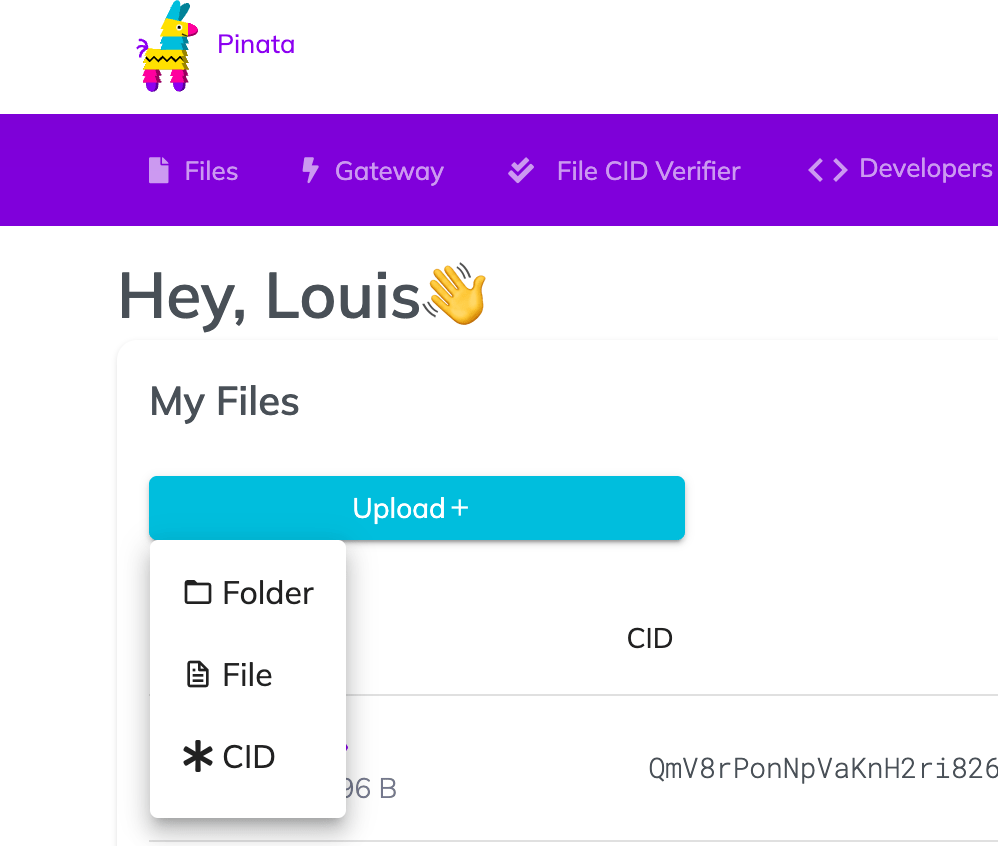Image resolution: width=998 pixels, height=846 pixels.
Task: Click the asterisk icon beside CID option
Action: pyautogui.click(x=198, y=756)
